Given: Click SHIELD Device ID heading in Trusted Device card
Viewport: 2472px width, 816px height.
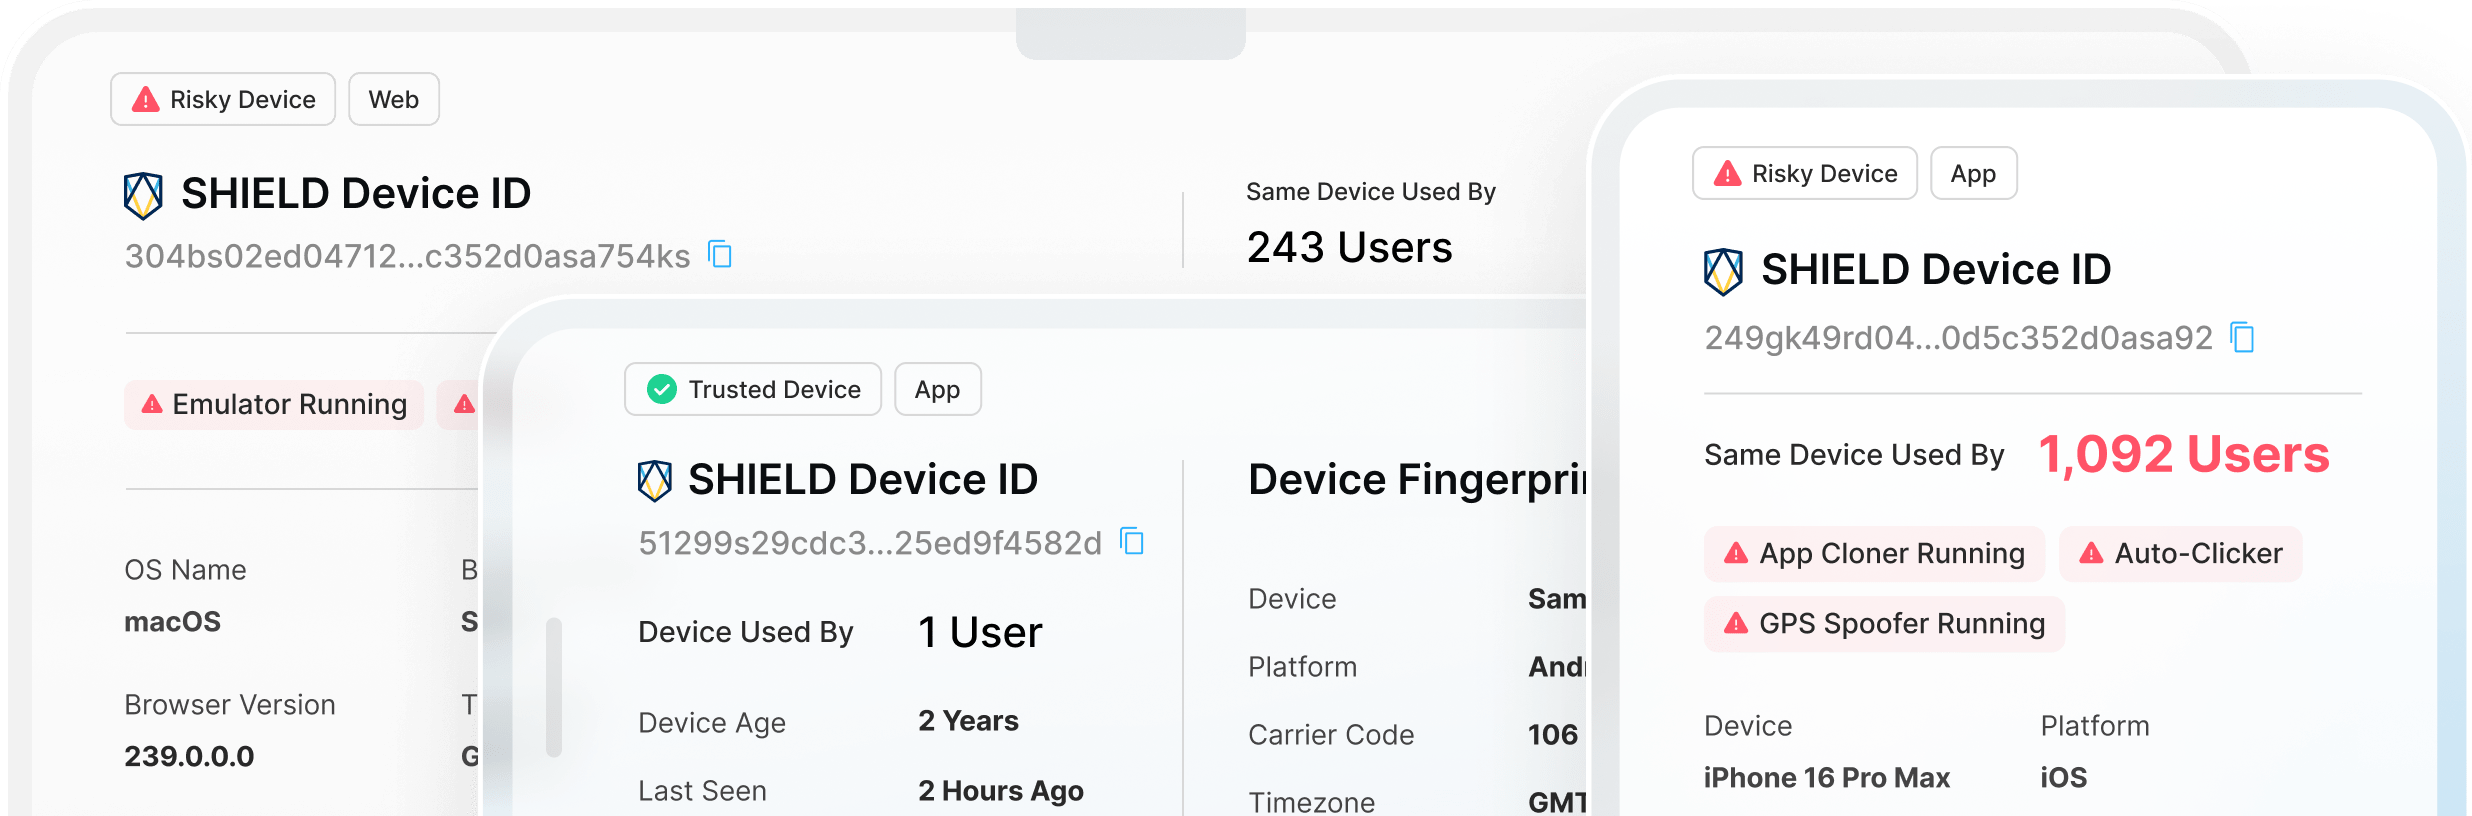Looking at the screenshot, I should 863,480.
